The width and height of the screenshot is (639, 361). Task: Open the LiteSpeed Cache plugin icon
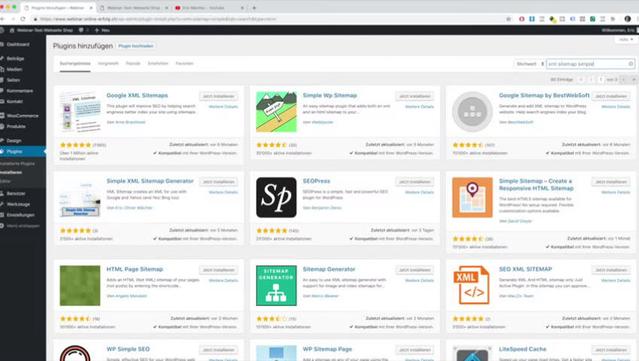472,353
